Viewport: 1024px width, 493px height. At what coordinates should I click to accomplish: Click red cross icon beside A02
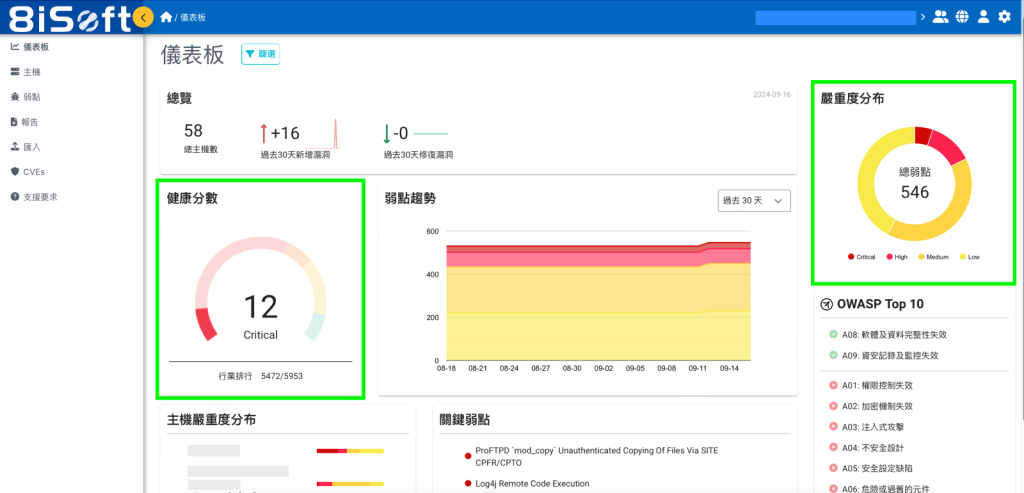(x=833, y=406)
